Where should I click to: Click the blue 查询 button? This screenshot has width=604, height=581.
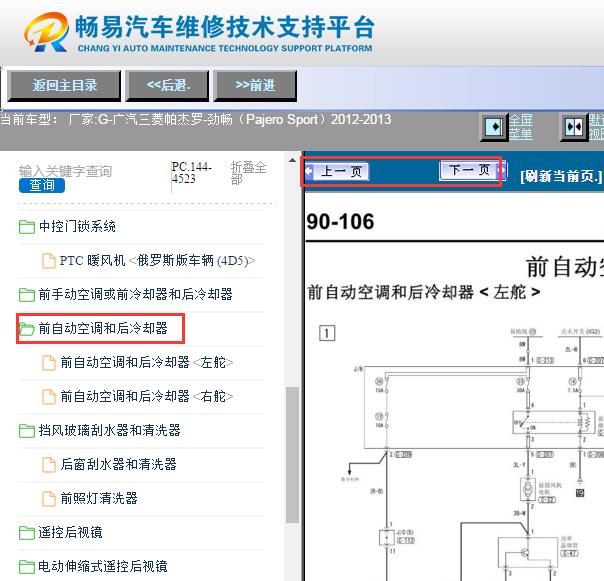(42, 185)
